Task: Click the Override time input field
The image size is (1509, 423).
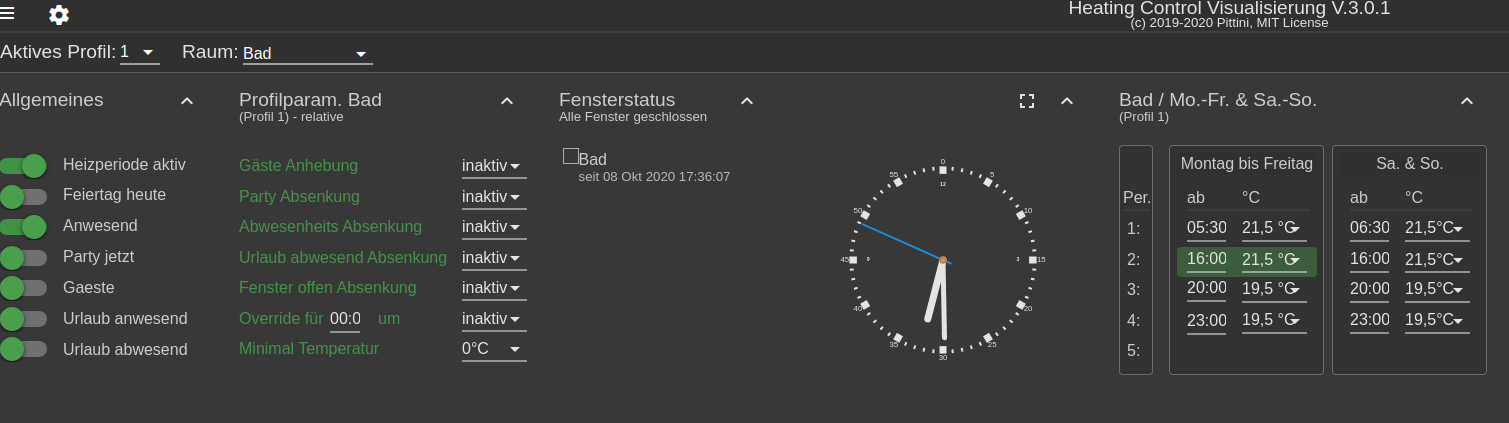Action: point(345,319)
